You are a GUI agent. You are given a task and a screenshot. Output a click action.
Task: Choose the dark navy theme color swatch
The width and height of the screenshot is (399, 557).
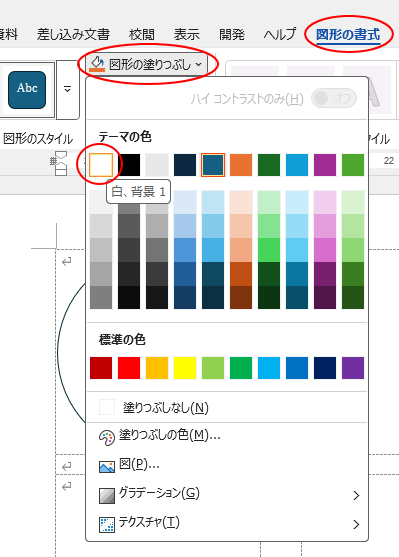click(x=185, y=165)
